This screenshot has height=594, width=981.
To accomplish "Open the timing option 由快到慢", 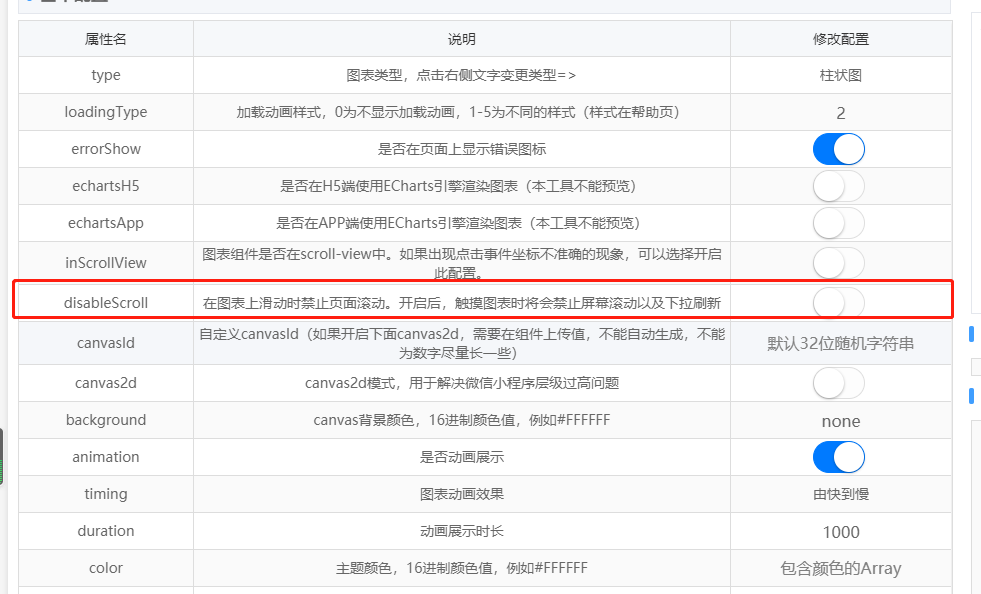I will tap(840, 494).
